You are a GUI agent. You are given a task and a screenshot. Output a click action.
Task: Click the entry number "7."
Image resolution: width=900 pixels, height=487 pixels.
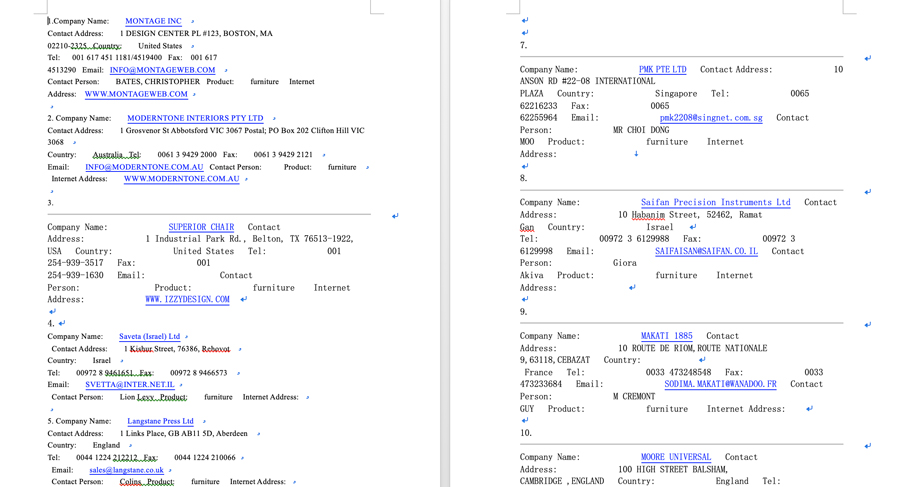(x=523, y=45)
